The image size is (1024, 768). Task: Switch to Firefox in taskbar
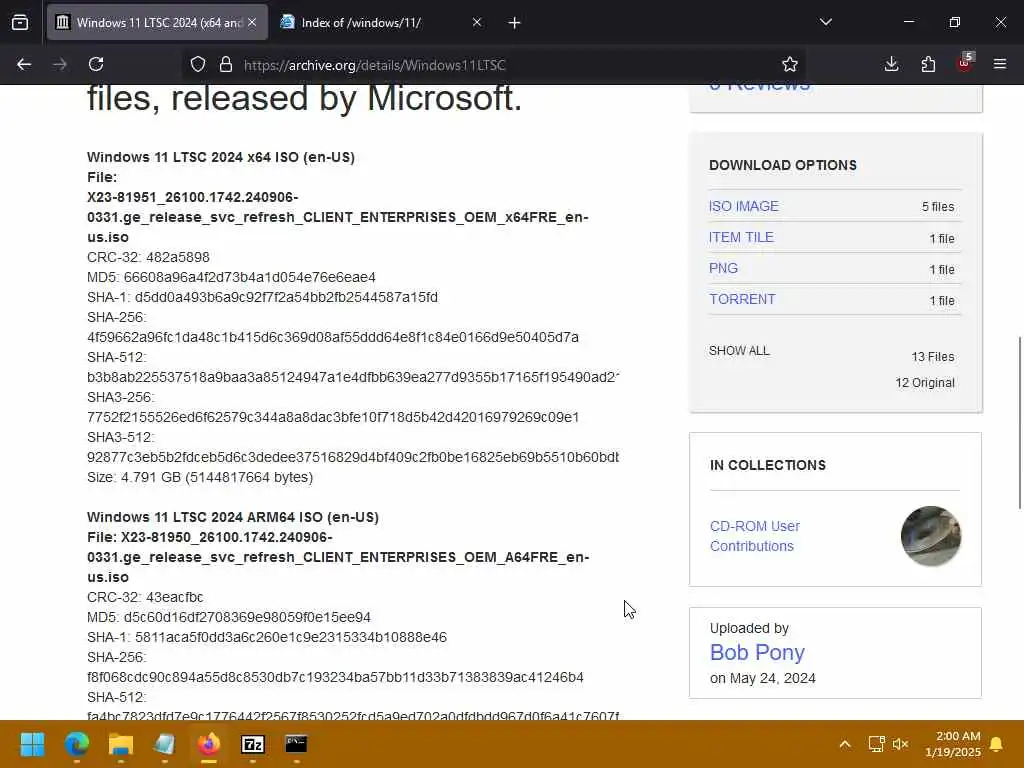tap(208, 744)
